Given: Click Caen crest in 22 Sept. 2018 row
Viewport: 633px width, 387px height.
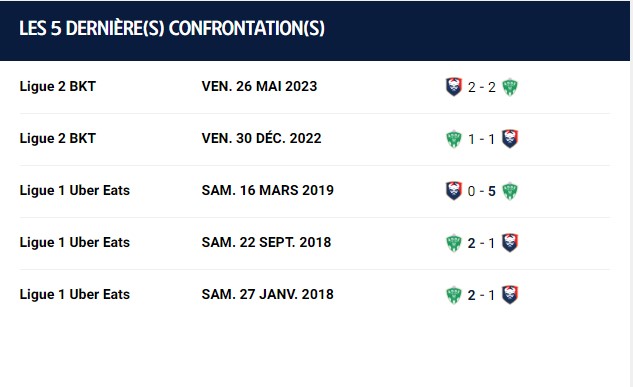Looking at the screenshot, I should (510, 243).
